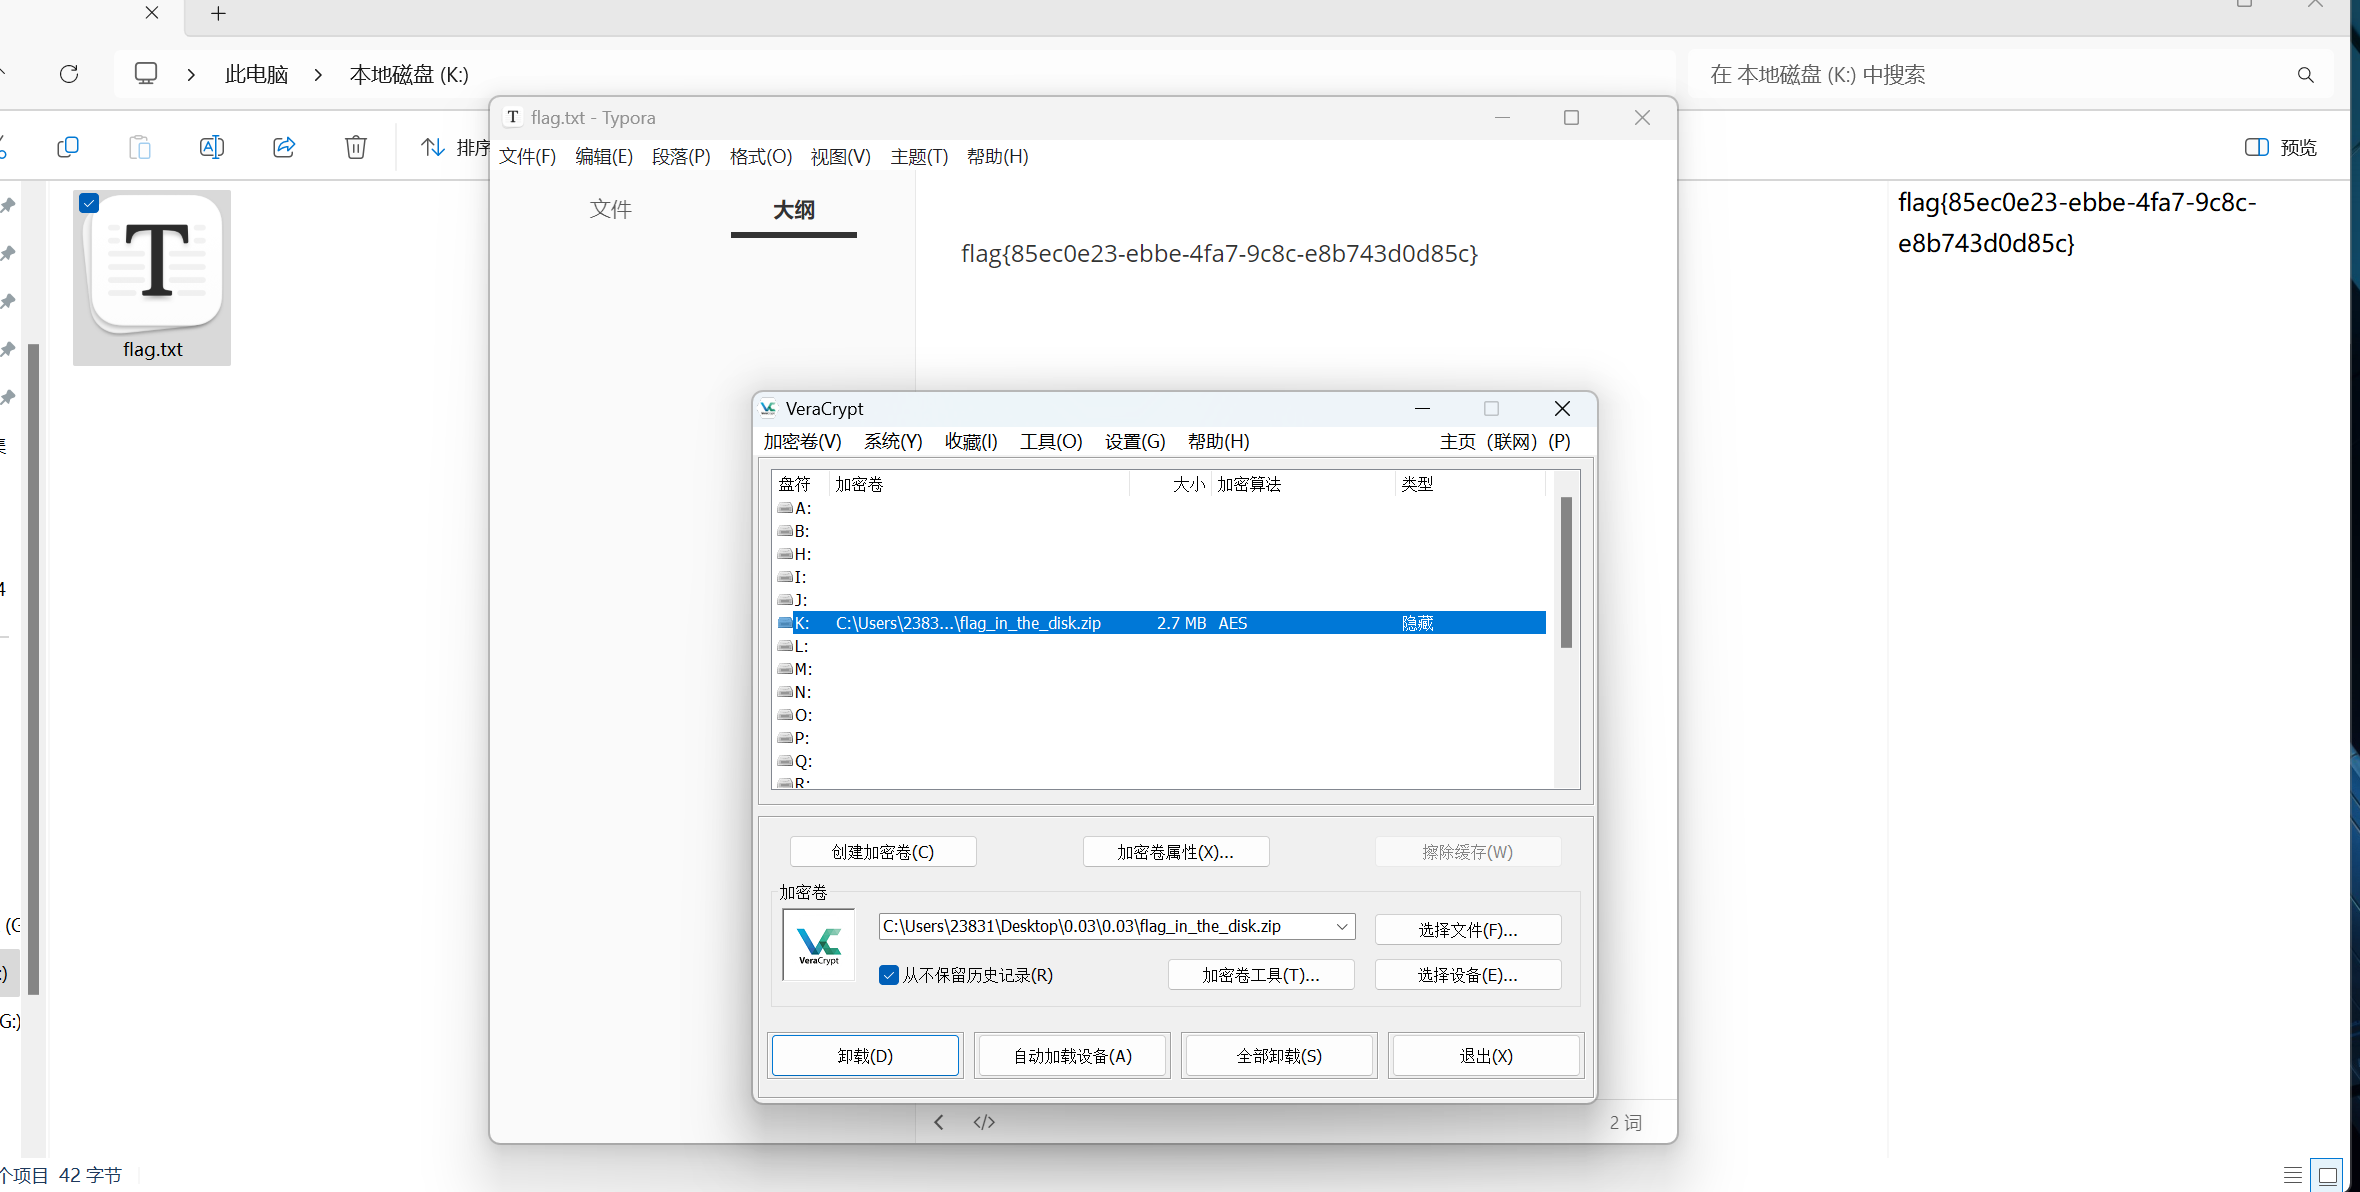Switch Typora sidebar to 大纲 tab
Screen dimensions: 2360x1192
click(794, 210)
